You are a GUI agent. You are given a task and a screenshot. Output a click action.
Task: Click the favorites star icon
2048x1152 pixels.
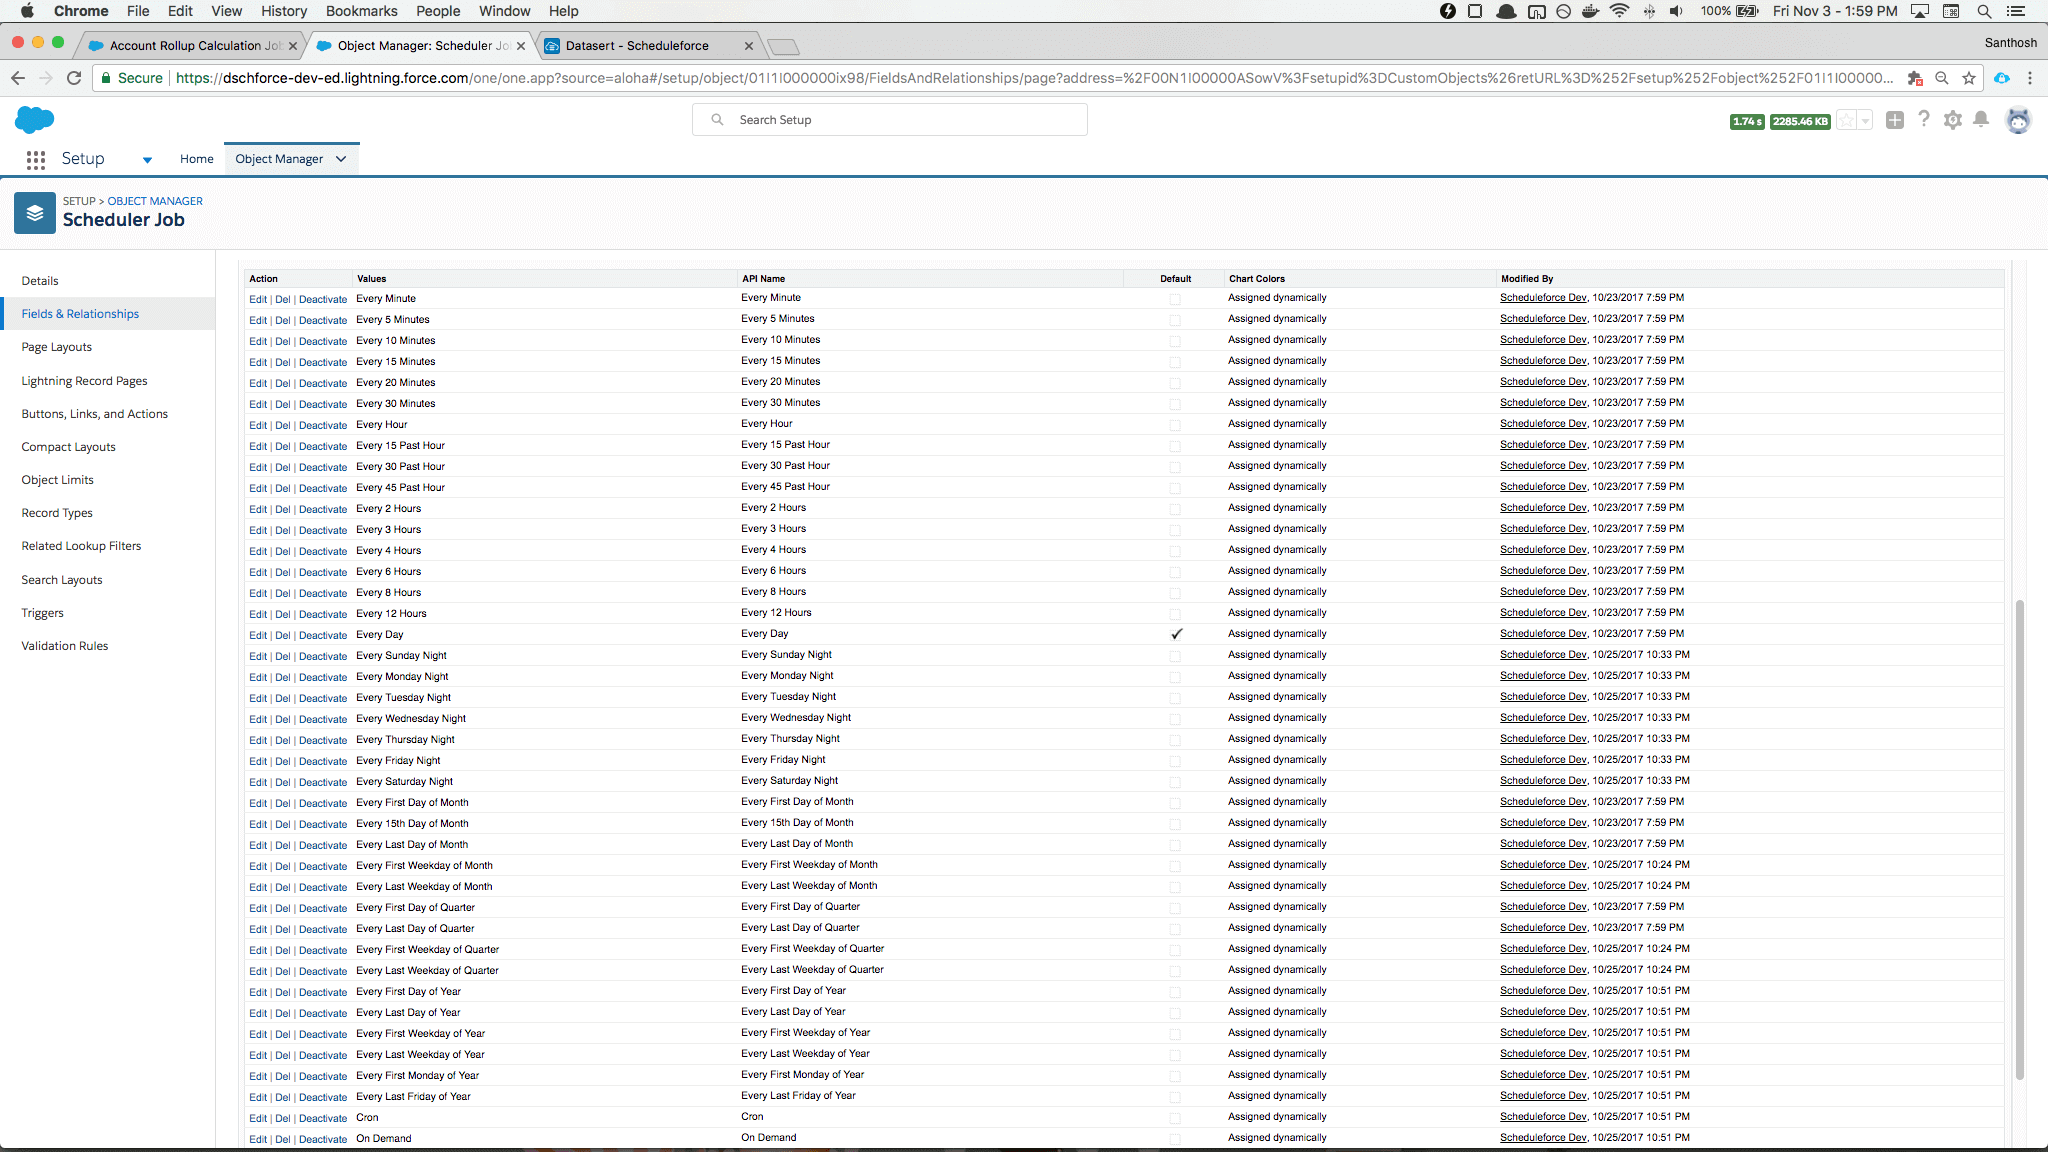click(1847, 121)
